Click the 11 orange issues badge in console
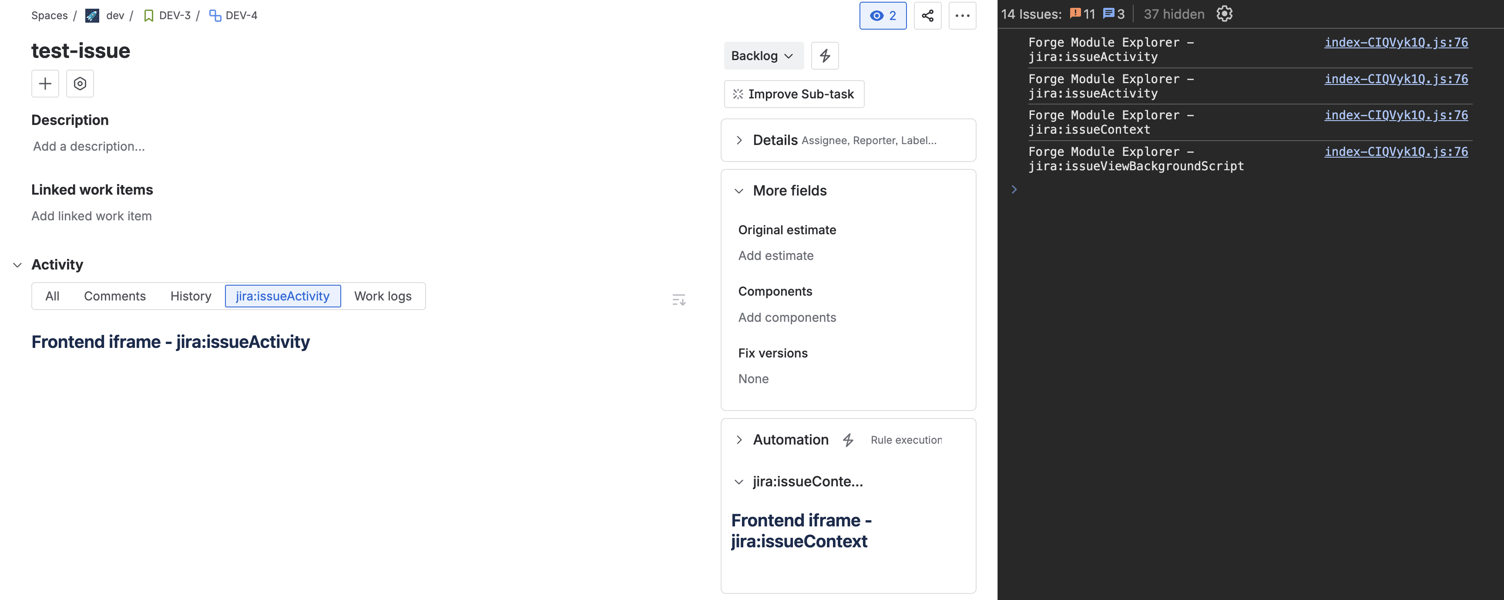 click(x=1083, y=14)
